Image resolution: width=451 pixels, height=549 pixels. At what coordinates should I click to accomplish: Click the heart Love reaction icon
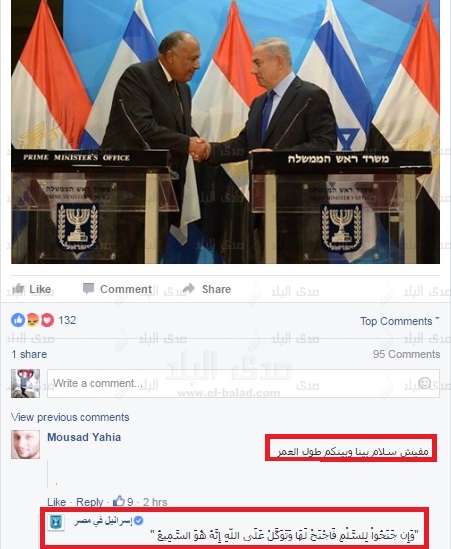click(47, 320)
